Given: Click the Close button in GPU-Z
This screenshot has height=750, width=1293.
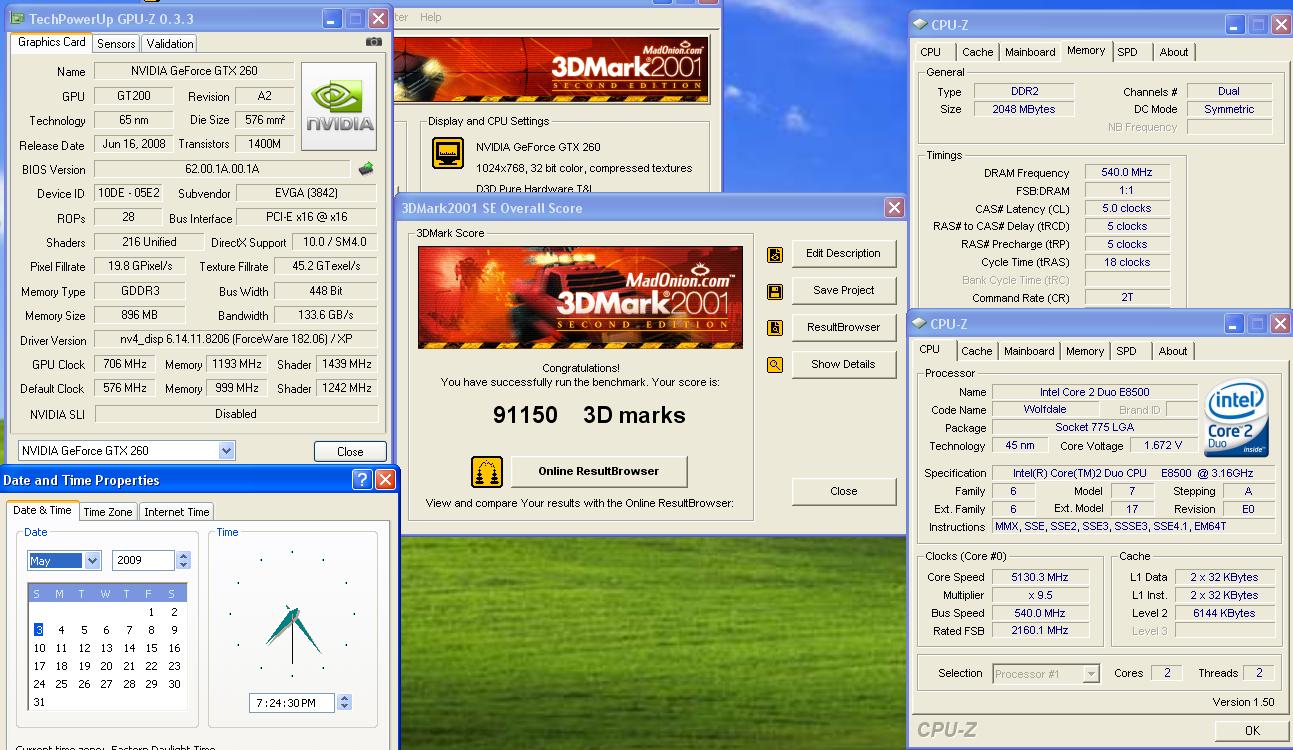Looking at the screenshot, I should 350,452.
